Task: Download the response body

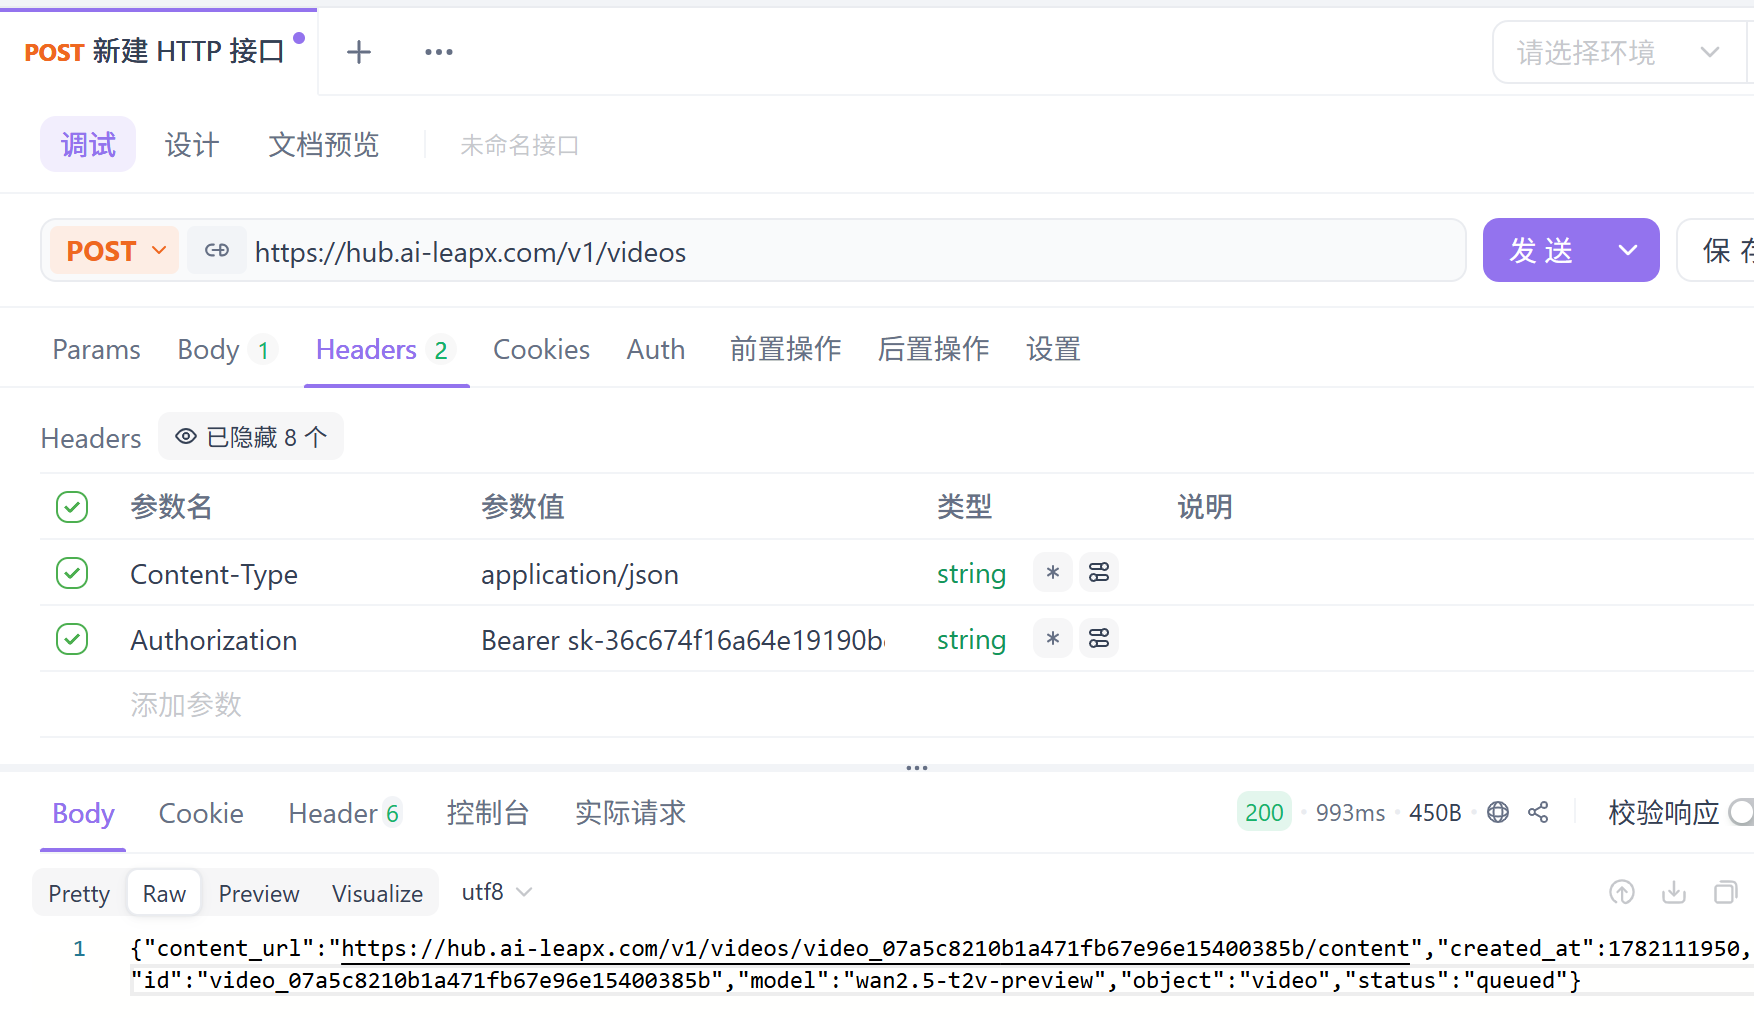Action: click(x=1674, y=892)
